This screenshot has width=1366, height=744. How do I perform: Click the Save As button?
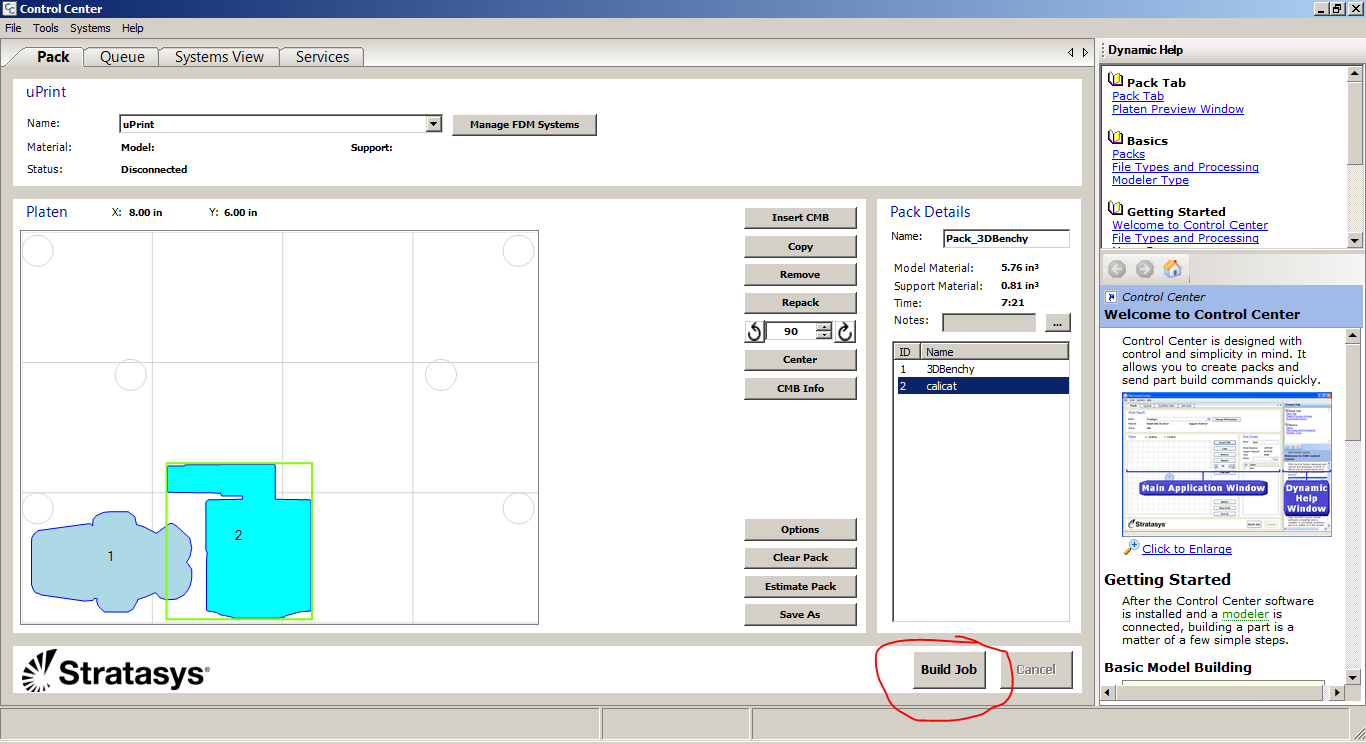[800, 614]
